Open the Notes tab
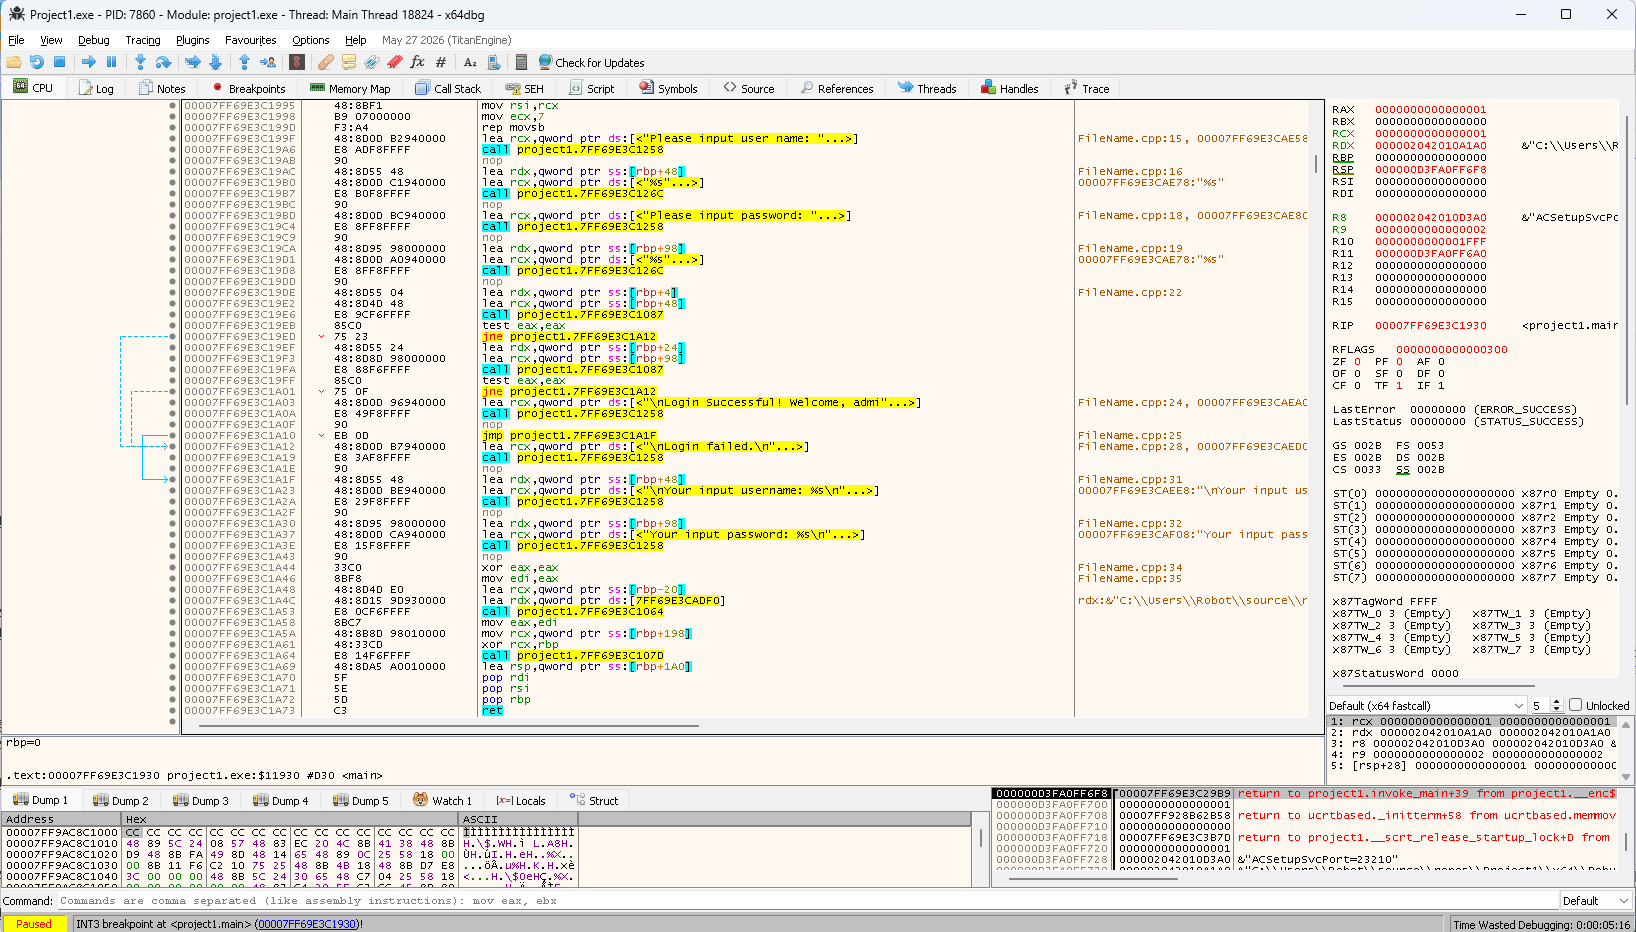Image resolution: width=1636 pixels, height=932 pixels. [x=162, y=88]
